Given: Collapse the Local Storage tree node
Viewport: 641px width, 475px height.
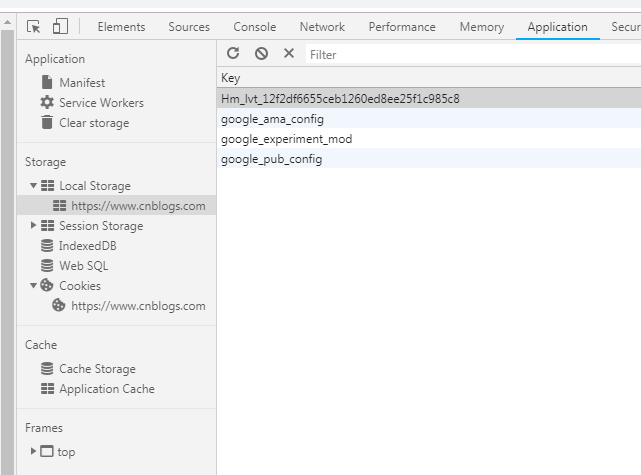Looking at the screenshot, I should [34, 186].
